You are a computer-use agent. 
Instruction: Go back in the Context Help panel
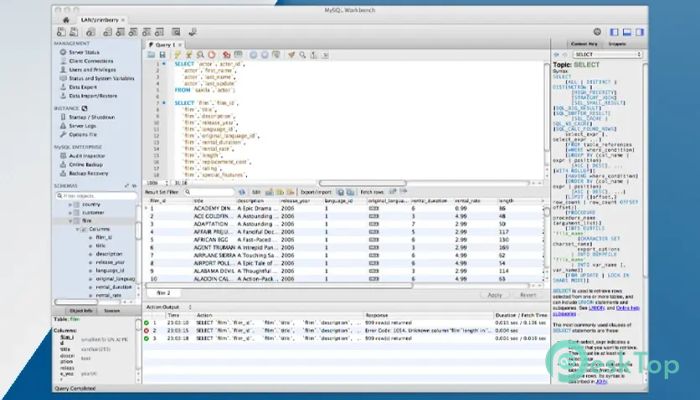(x=556, y=54)
